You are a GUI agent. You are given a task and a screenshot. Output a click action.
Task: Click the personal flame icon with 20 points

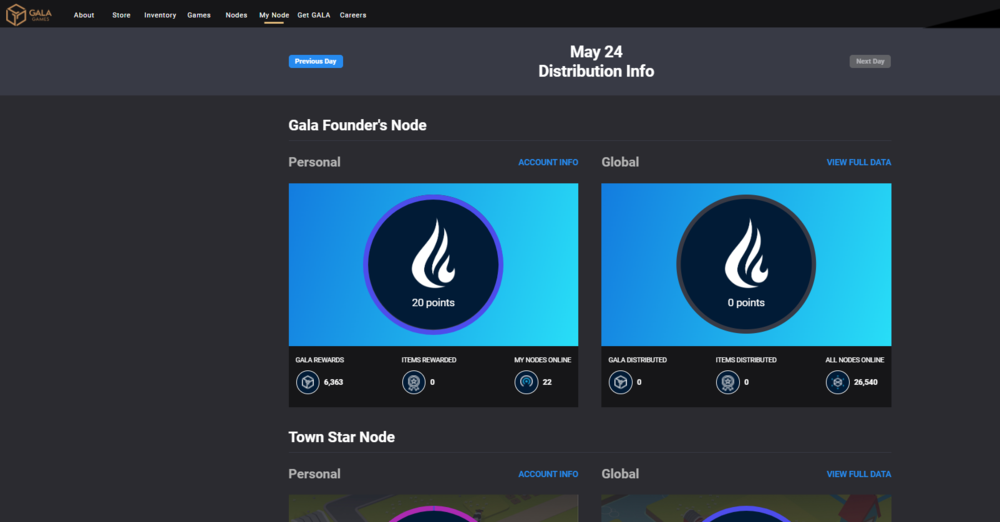pos(433,264)
